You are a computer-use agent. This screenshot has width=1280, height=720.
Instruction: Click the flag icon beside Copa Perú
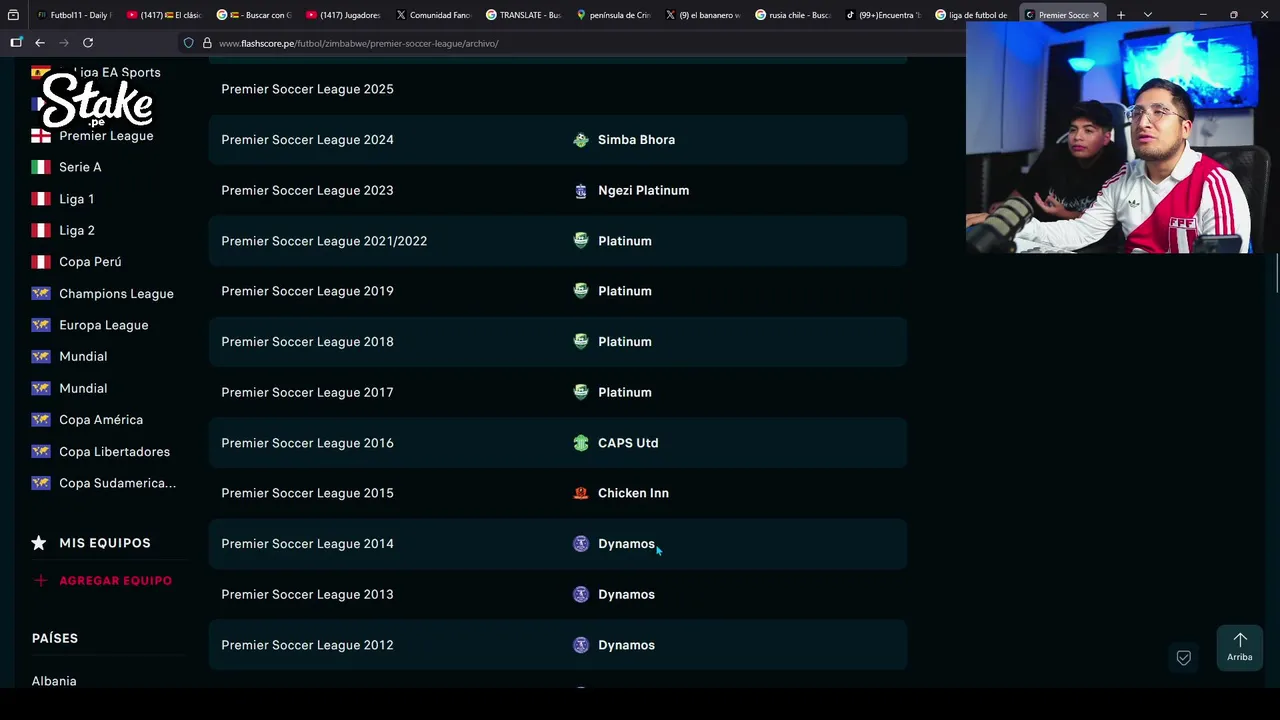click(x=41, y=262)
